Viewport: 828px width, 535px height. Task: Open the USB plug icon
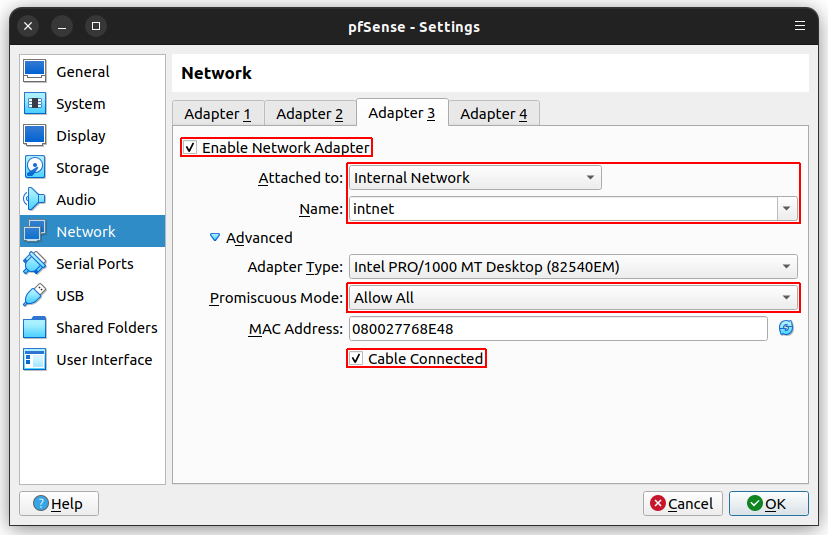click(34, 296)
